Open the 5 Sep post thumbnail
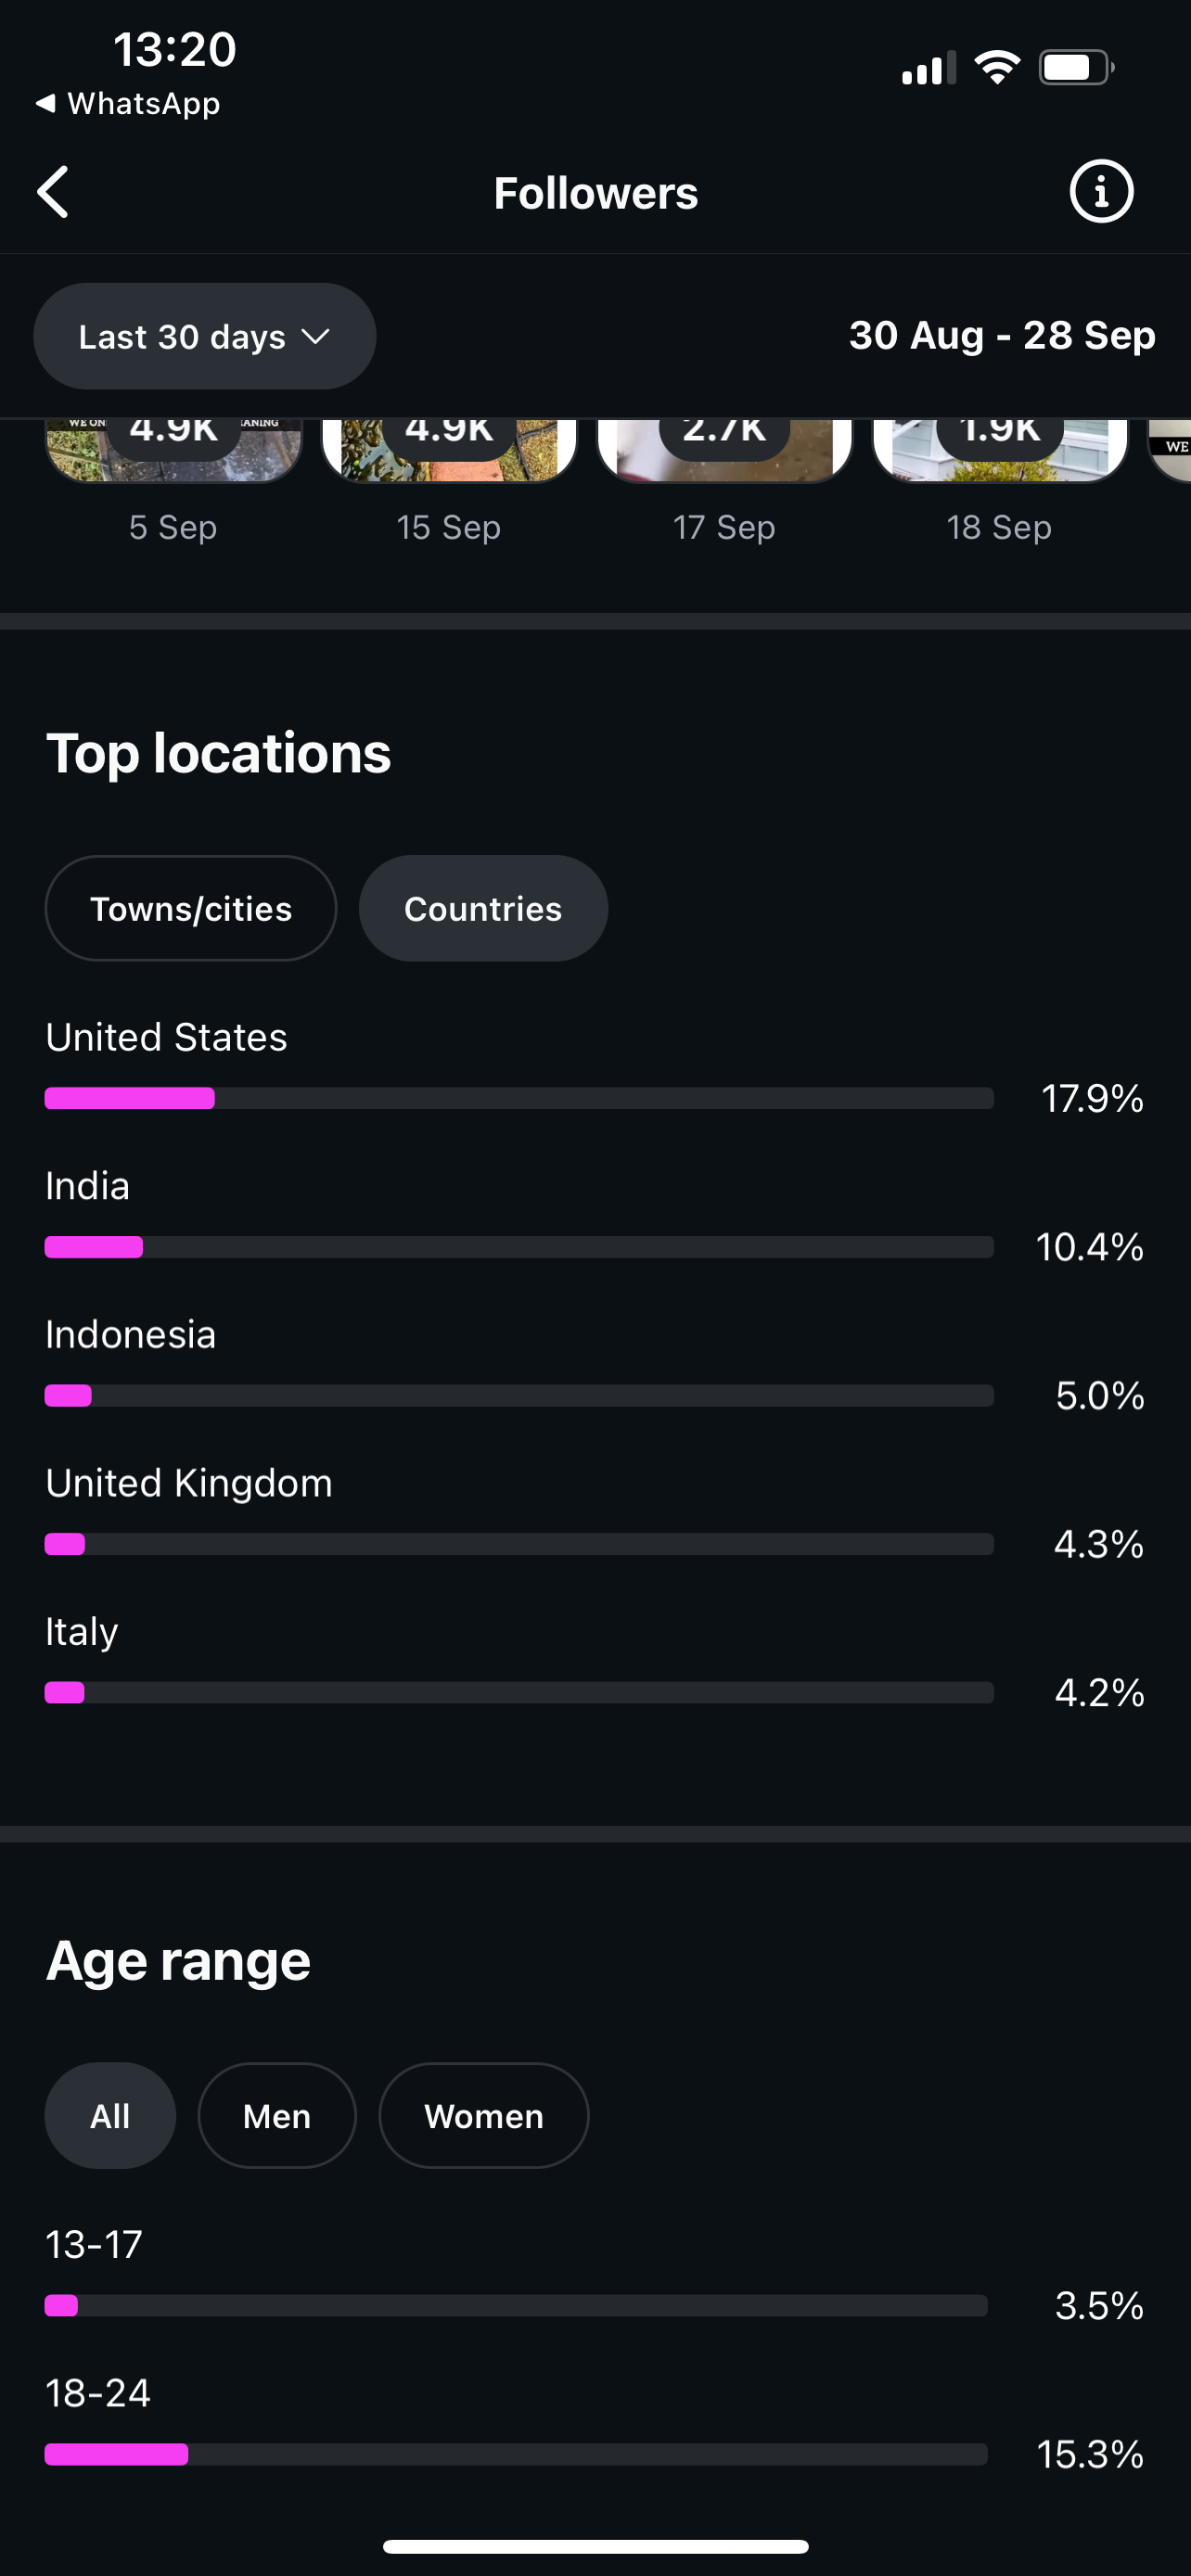Screen dimensions: 1191x2576 click(174, 450)
